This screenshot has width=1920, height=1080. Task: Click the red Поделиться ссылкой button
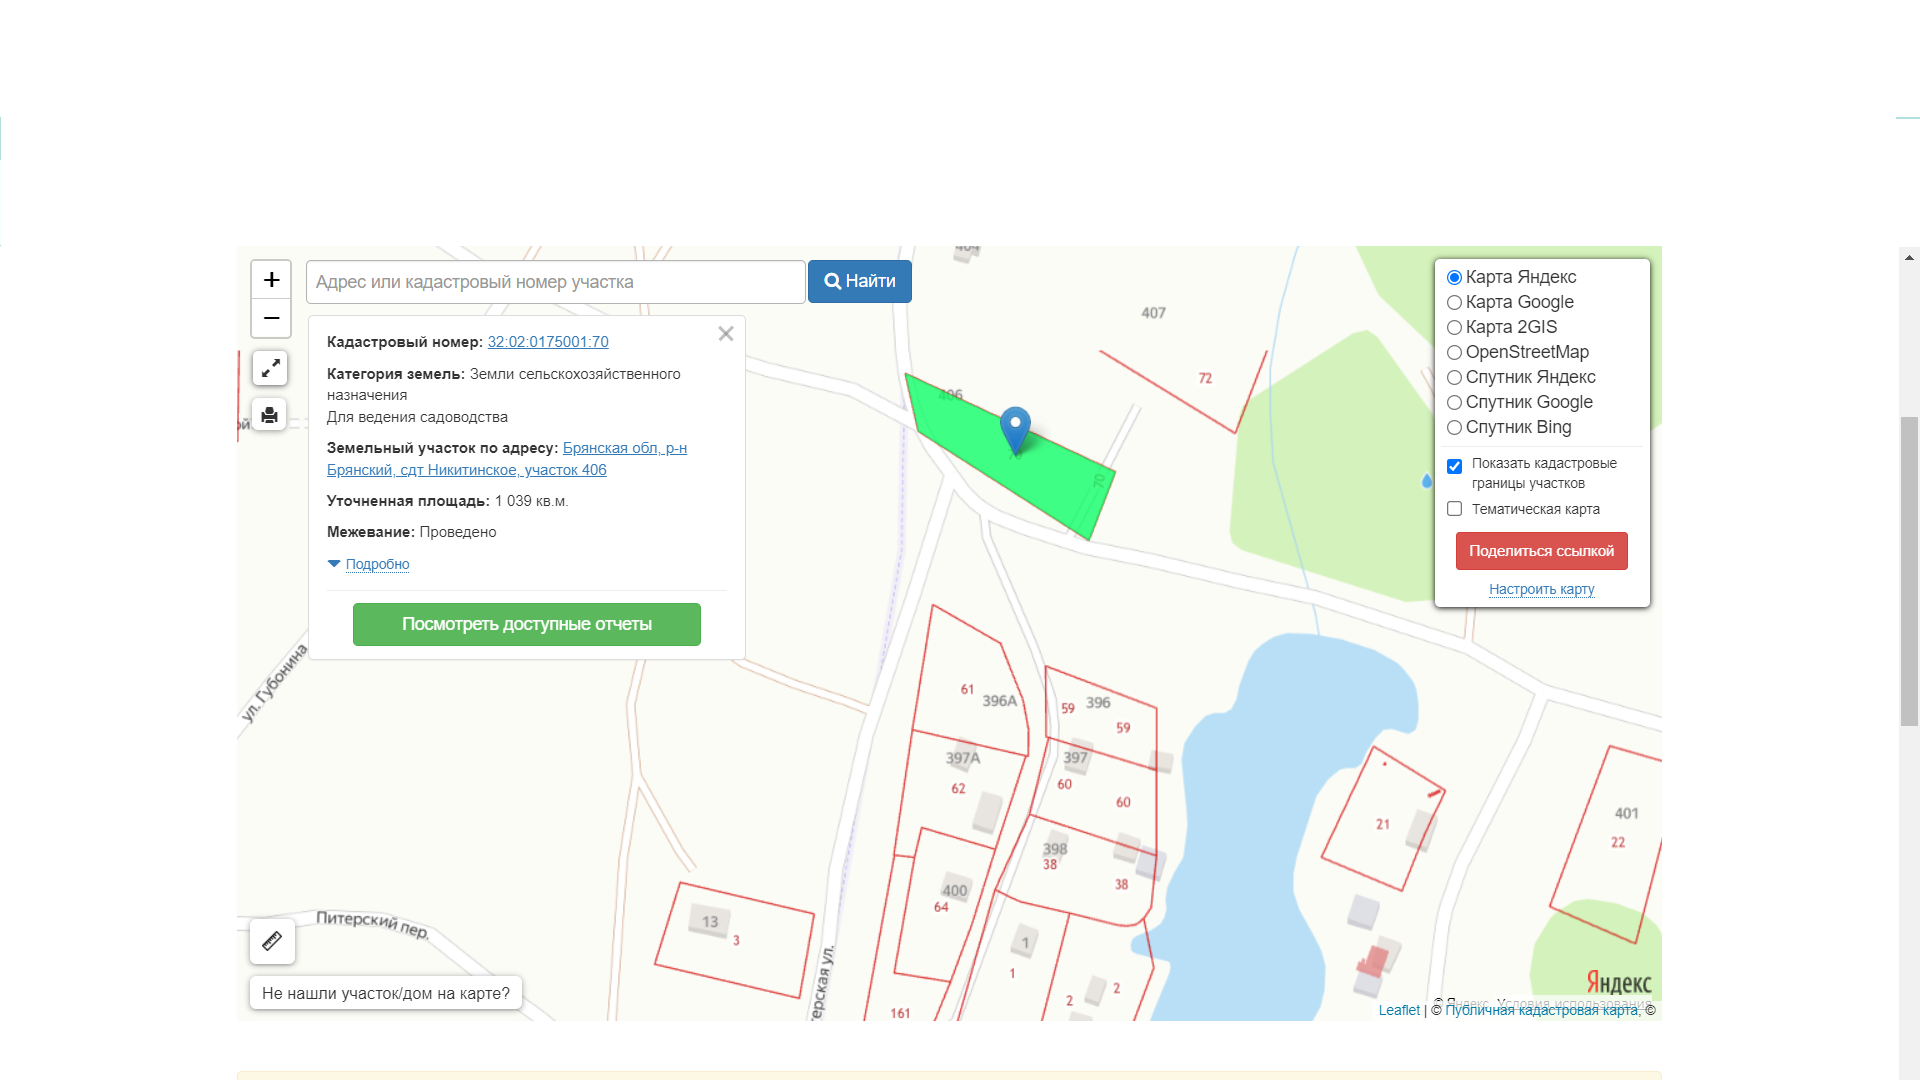coord(1541,551)
